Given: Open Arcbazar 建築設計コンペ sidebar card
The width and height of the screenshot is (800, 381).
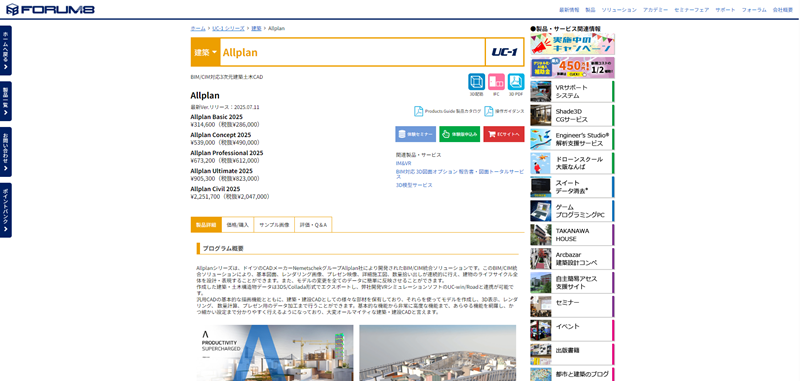Looking at the screenshot, I should point(572,259).
